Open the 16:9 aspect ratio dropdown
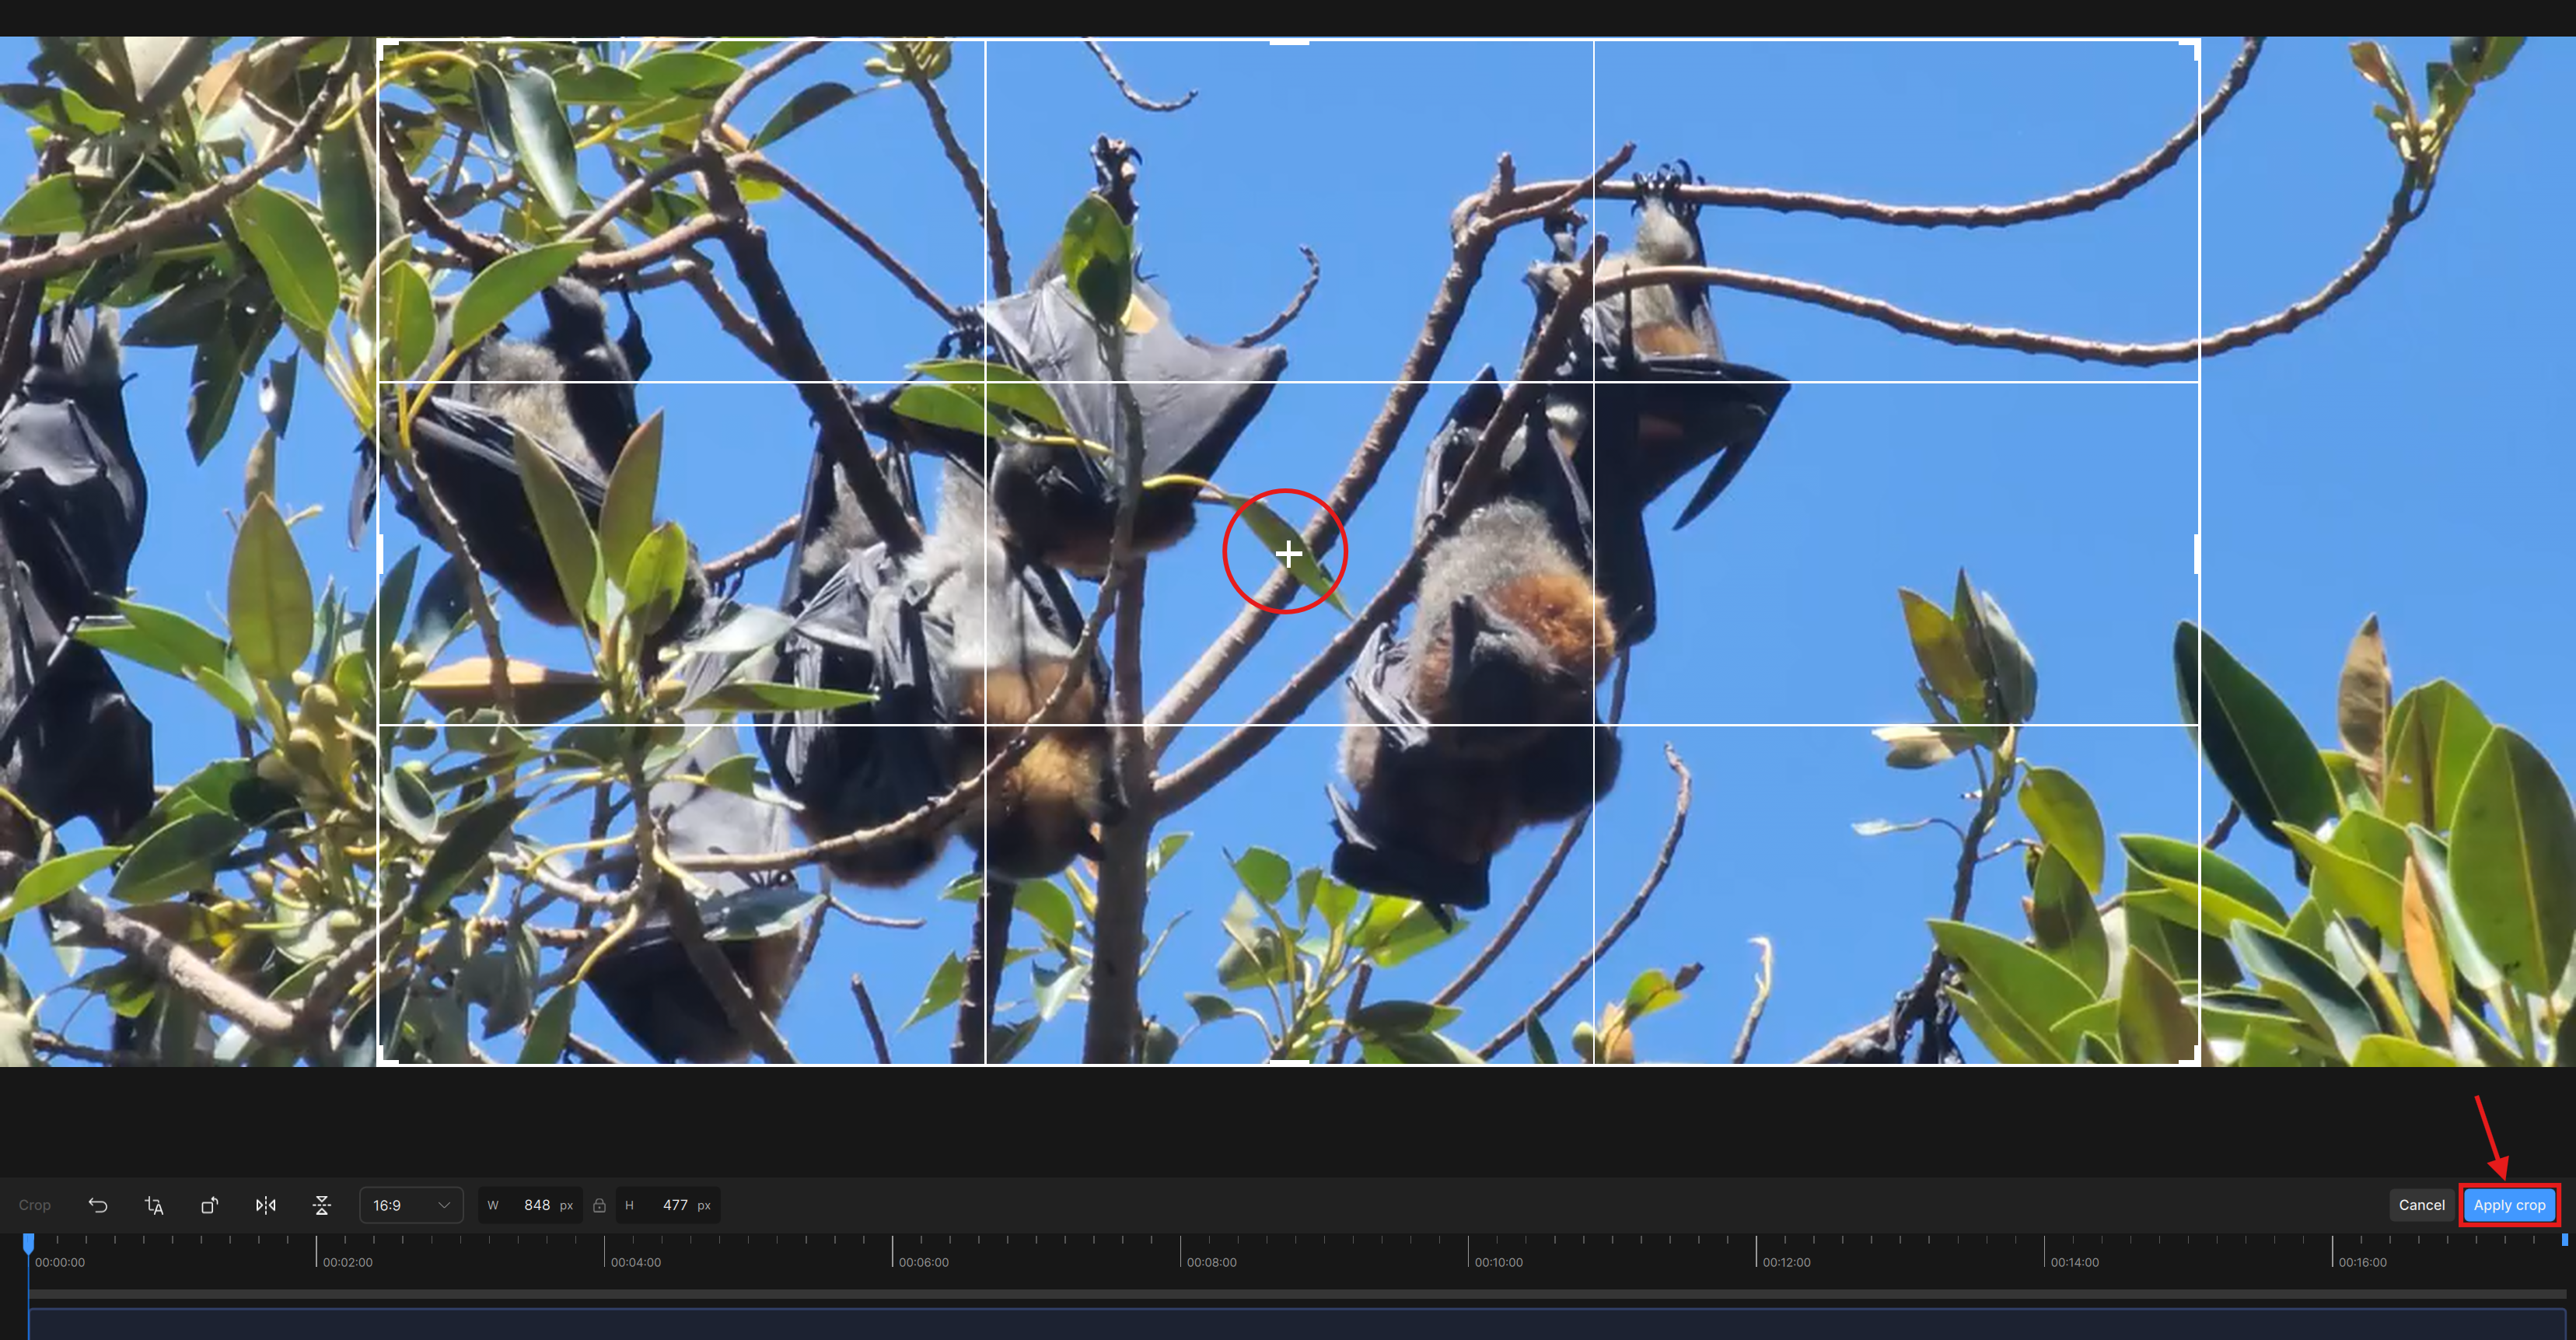 tap(411, 1205)
